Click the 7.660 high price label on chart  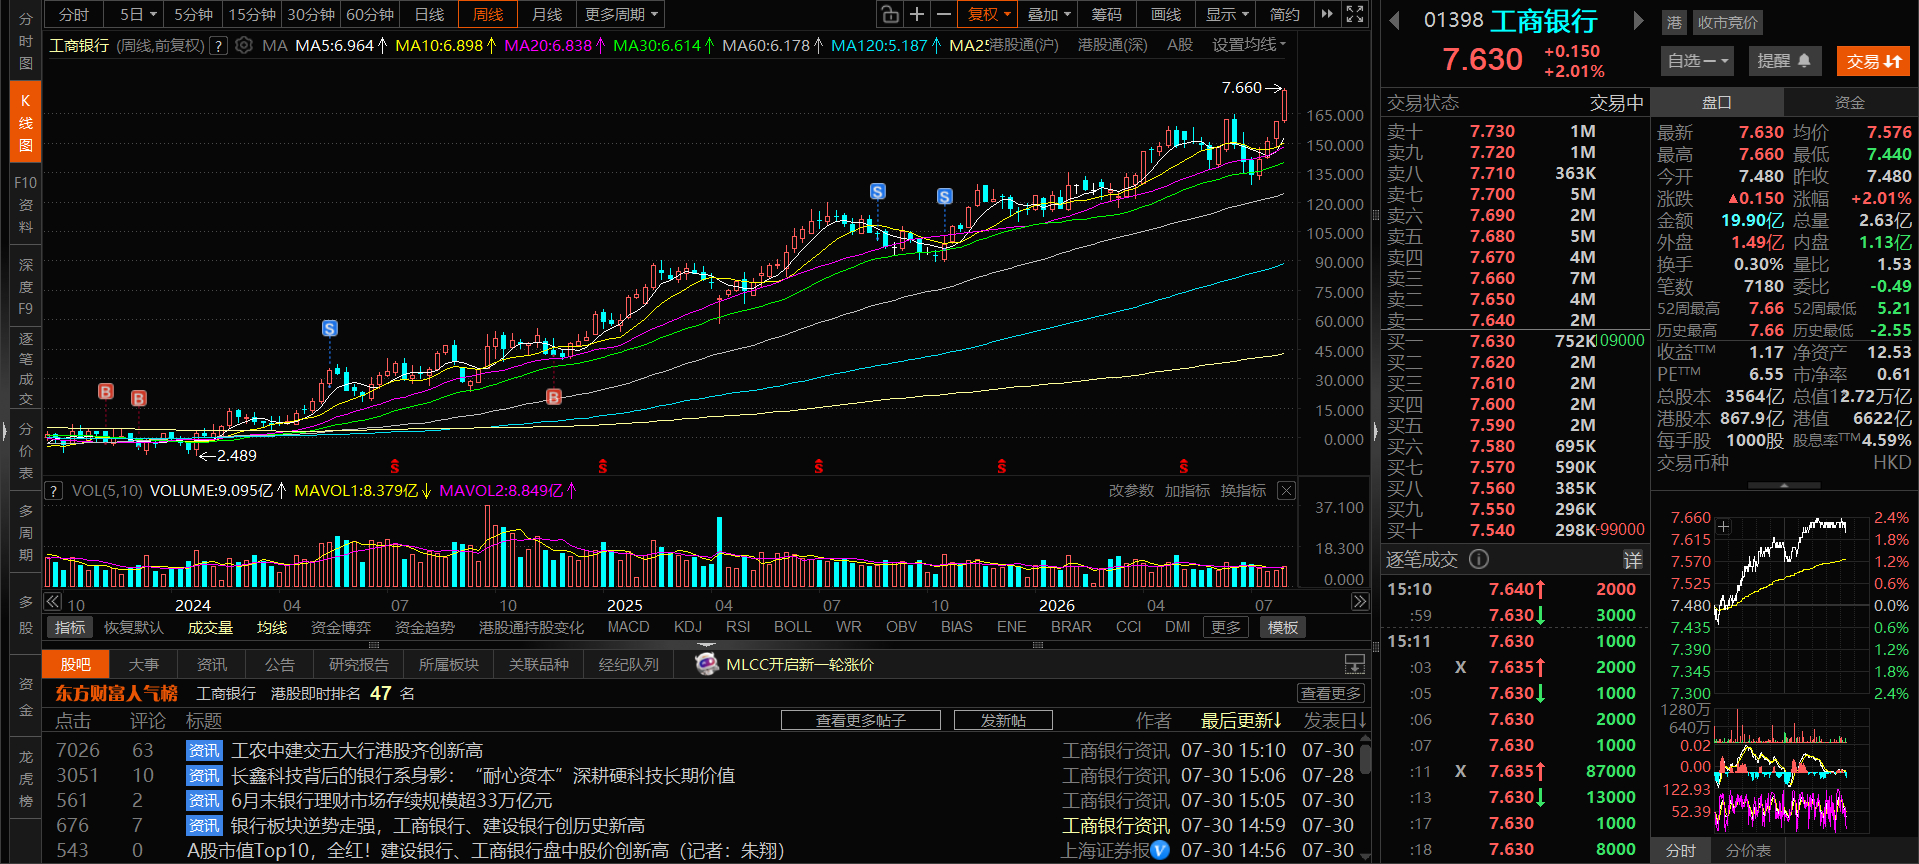1242,88
